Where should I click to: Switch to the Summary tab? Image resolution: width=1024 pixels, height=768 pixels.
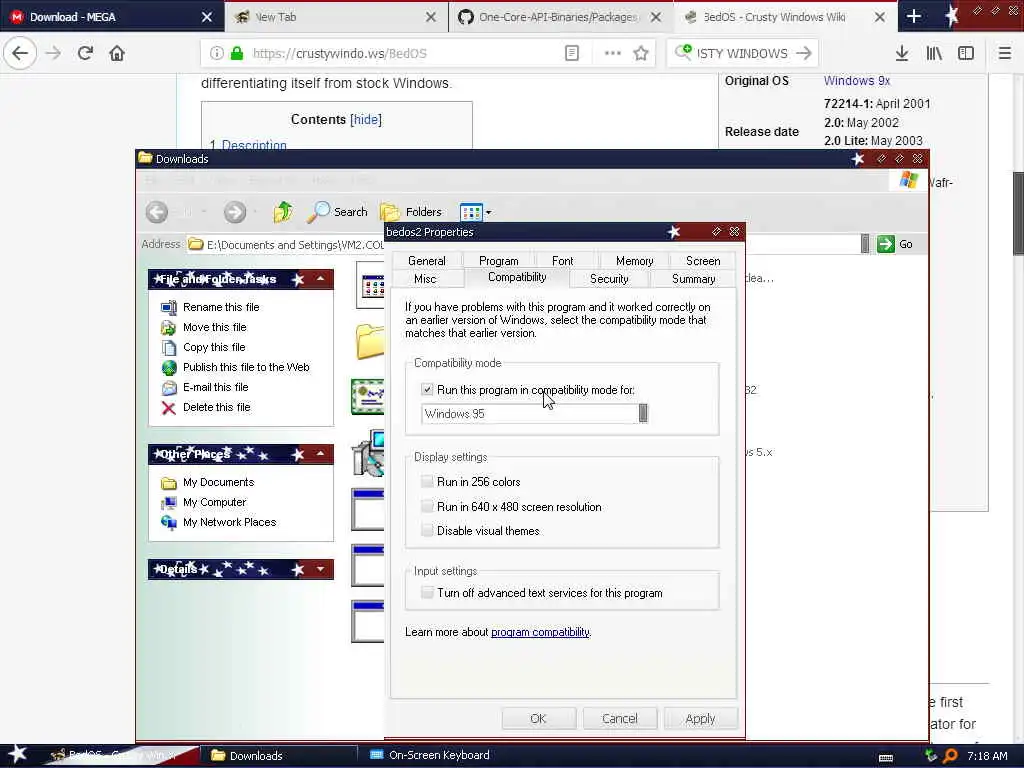pos(694,279)
